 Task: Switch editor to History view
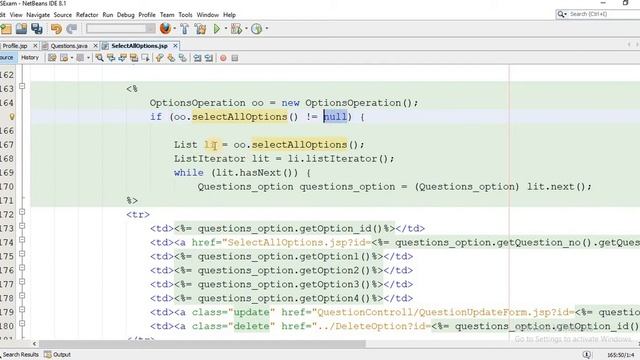pyautogui.click(x=30, y=58)
